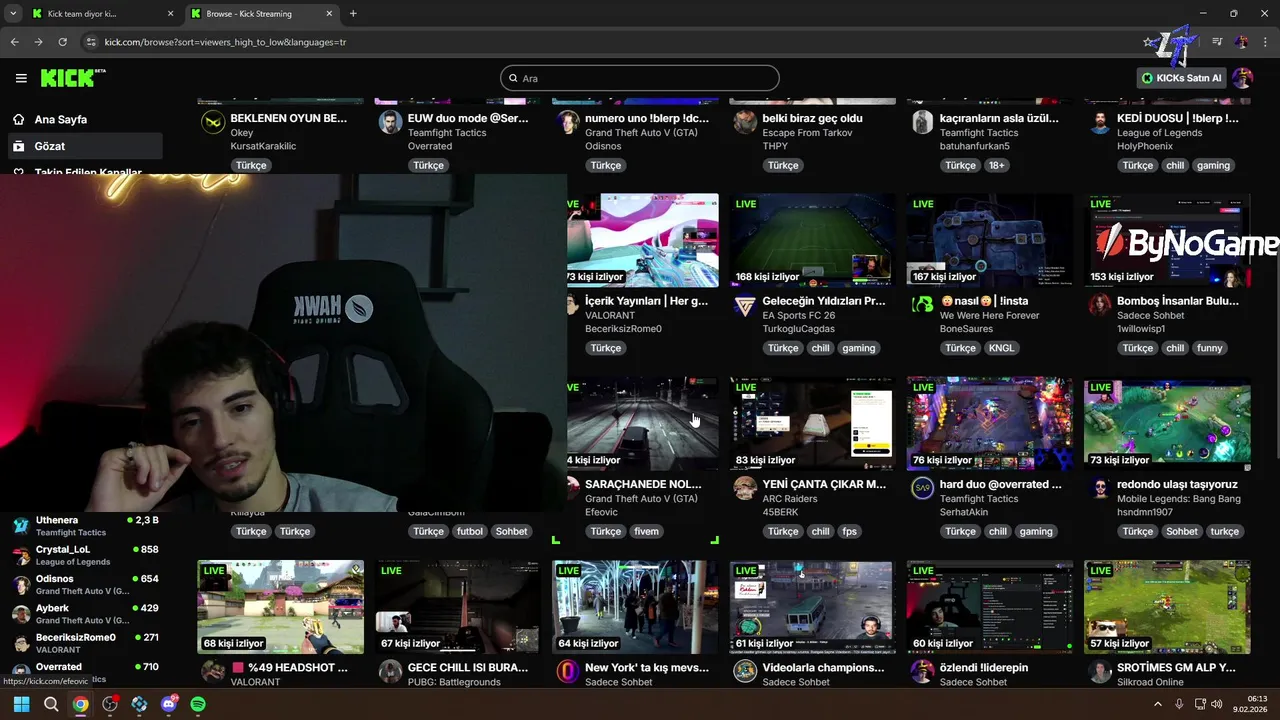Screen dimensions: 1280x720
Task: Select the fivem tag
Action: click(646, 531)
